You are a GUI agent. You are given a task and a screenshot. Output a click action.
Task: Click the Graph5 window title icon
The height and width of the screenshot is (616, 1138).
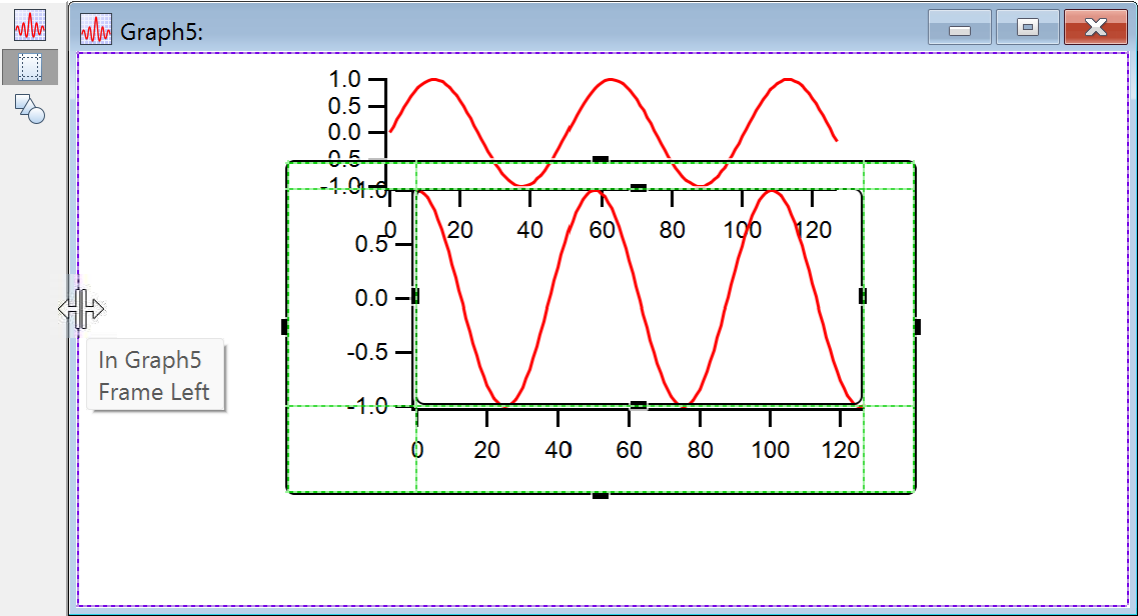[x=96, y=30]
